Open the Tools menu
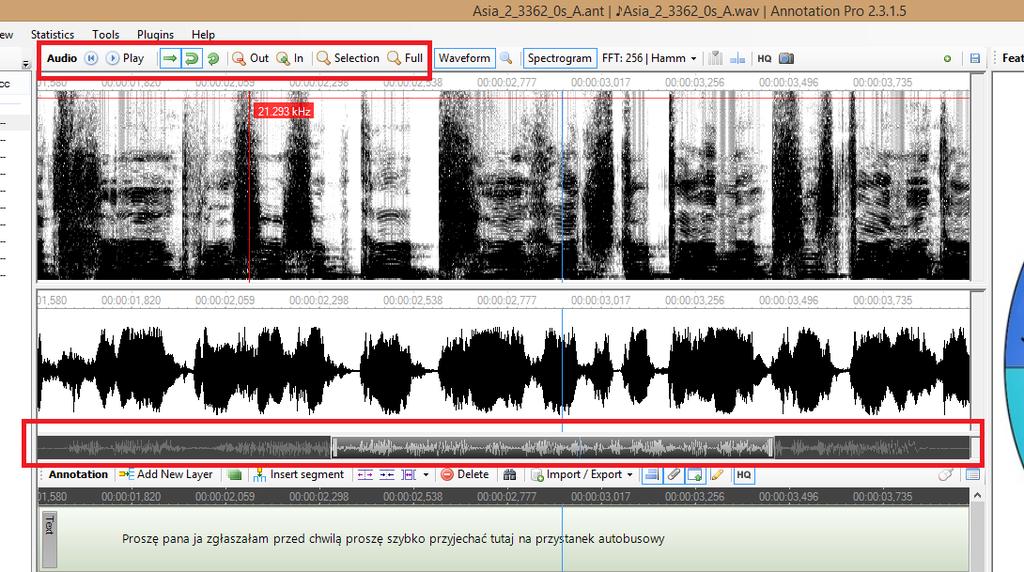1024x572 pixels. 106,35
